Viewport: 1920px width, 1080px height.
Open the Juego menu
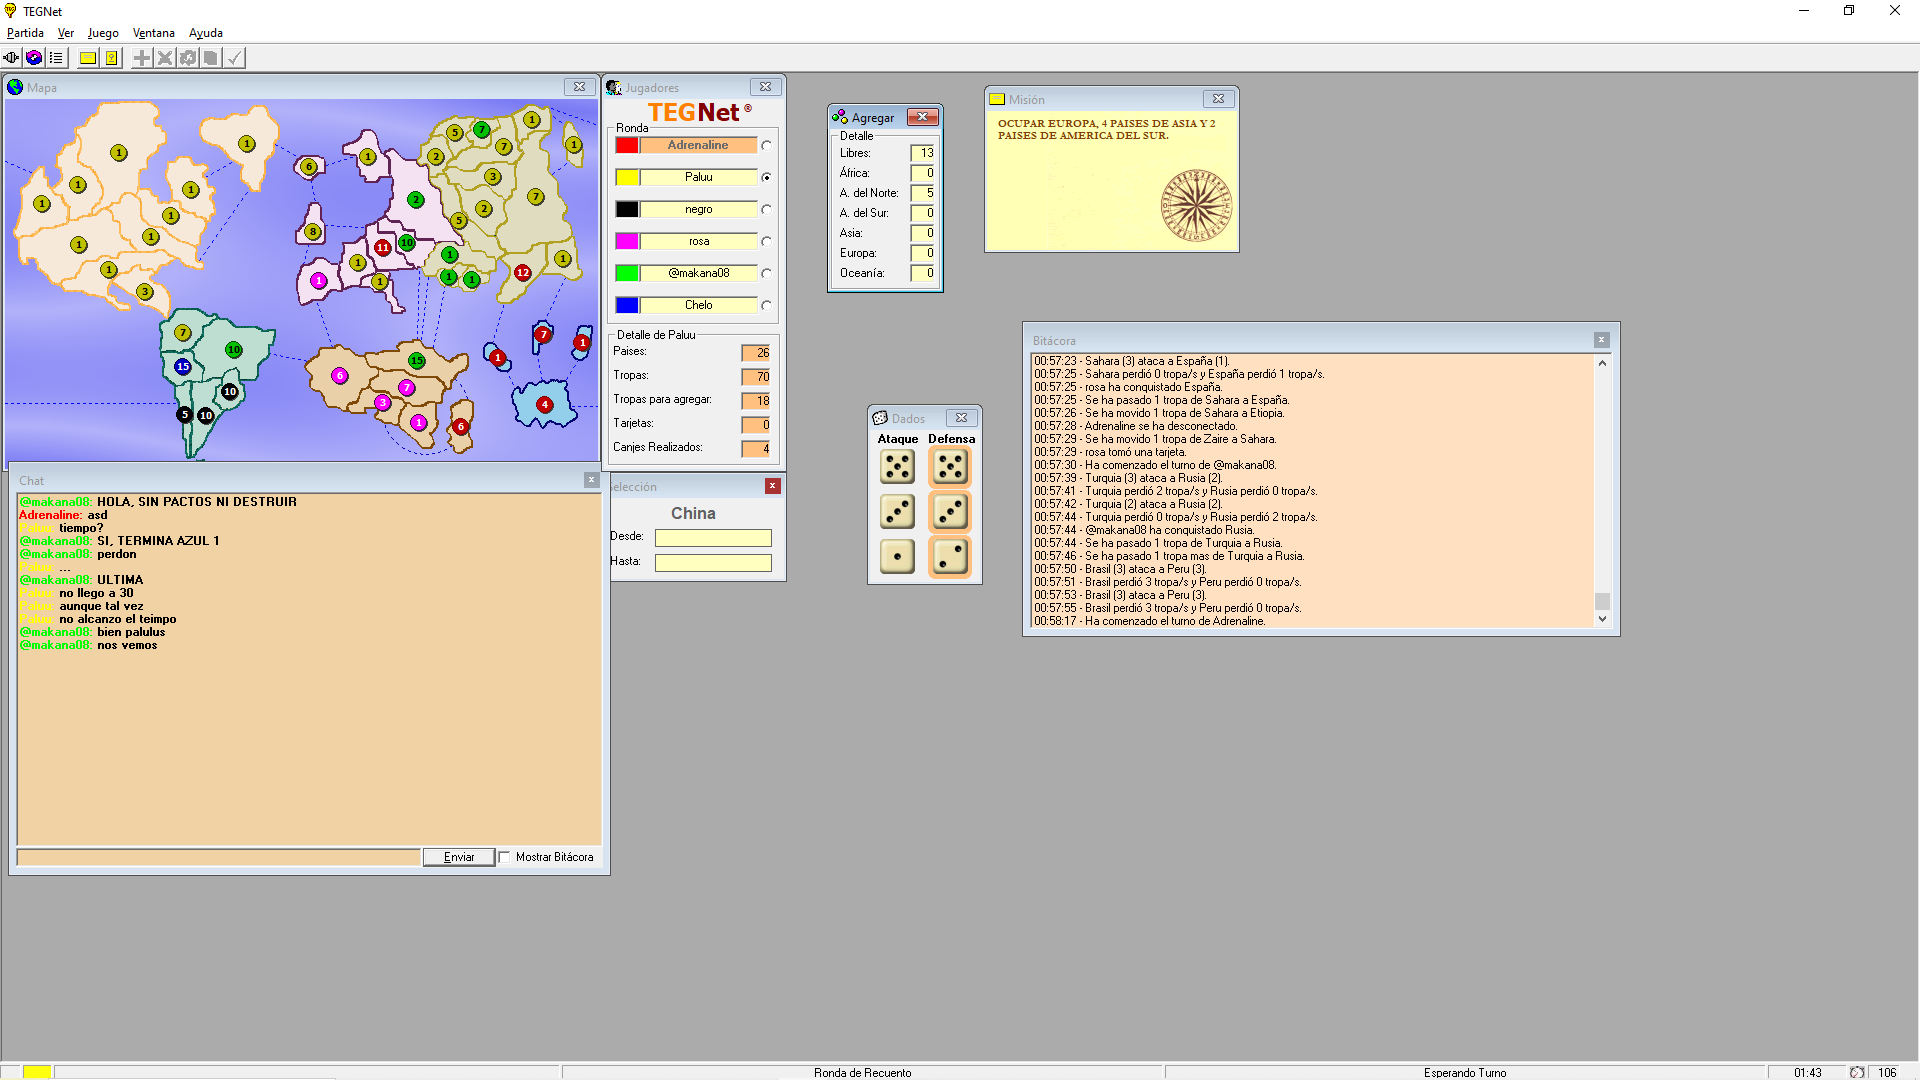(103, 33)
